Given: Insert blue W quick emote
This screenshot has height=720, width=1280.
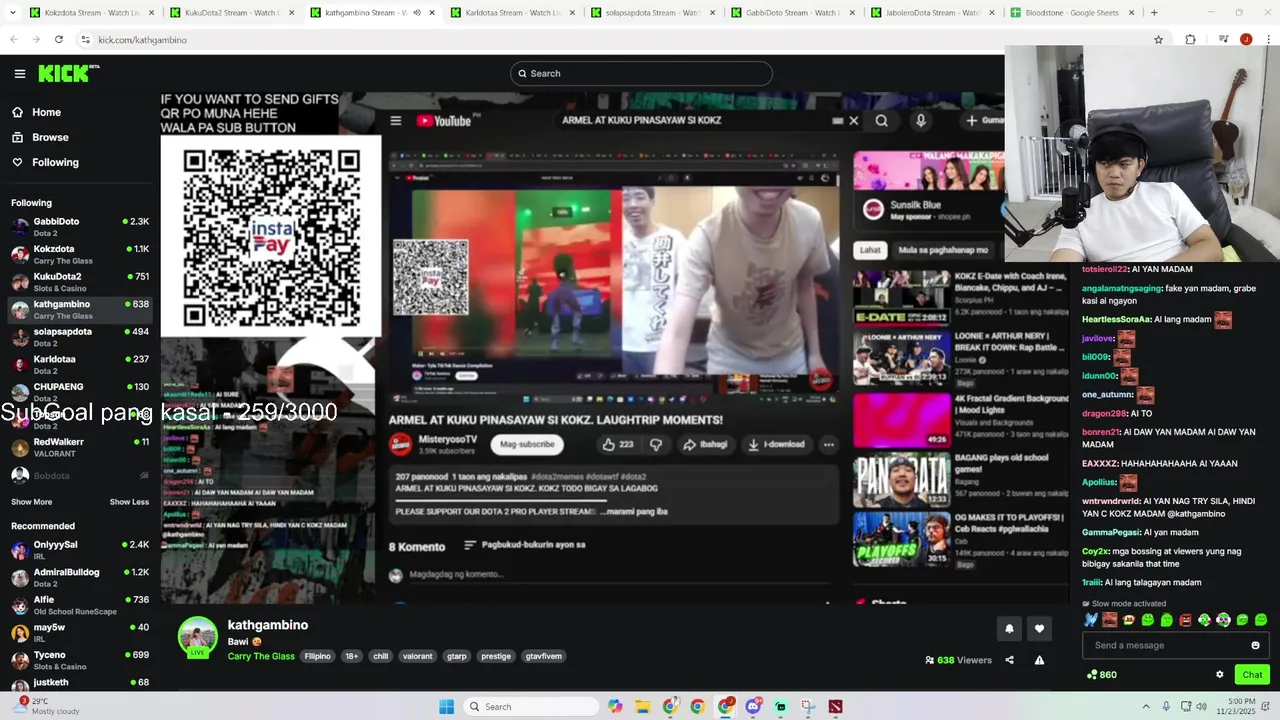Looking at the screenshot, I should 1090,620.
